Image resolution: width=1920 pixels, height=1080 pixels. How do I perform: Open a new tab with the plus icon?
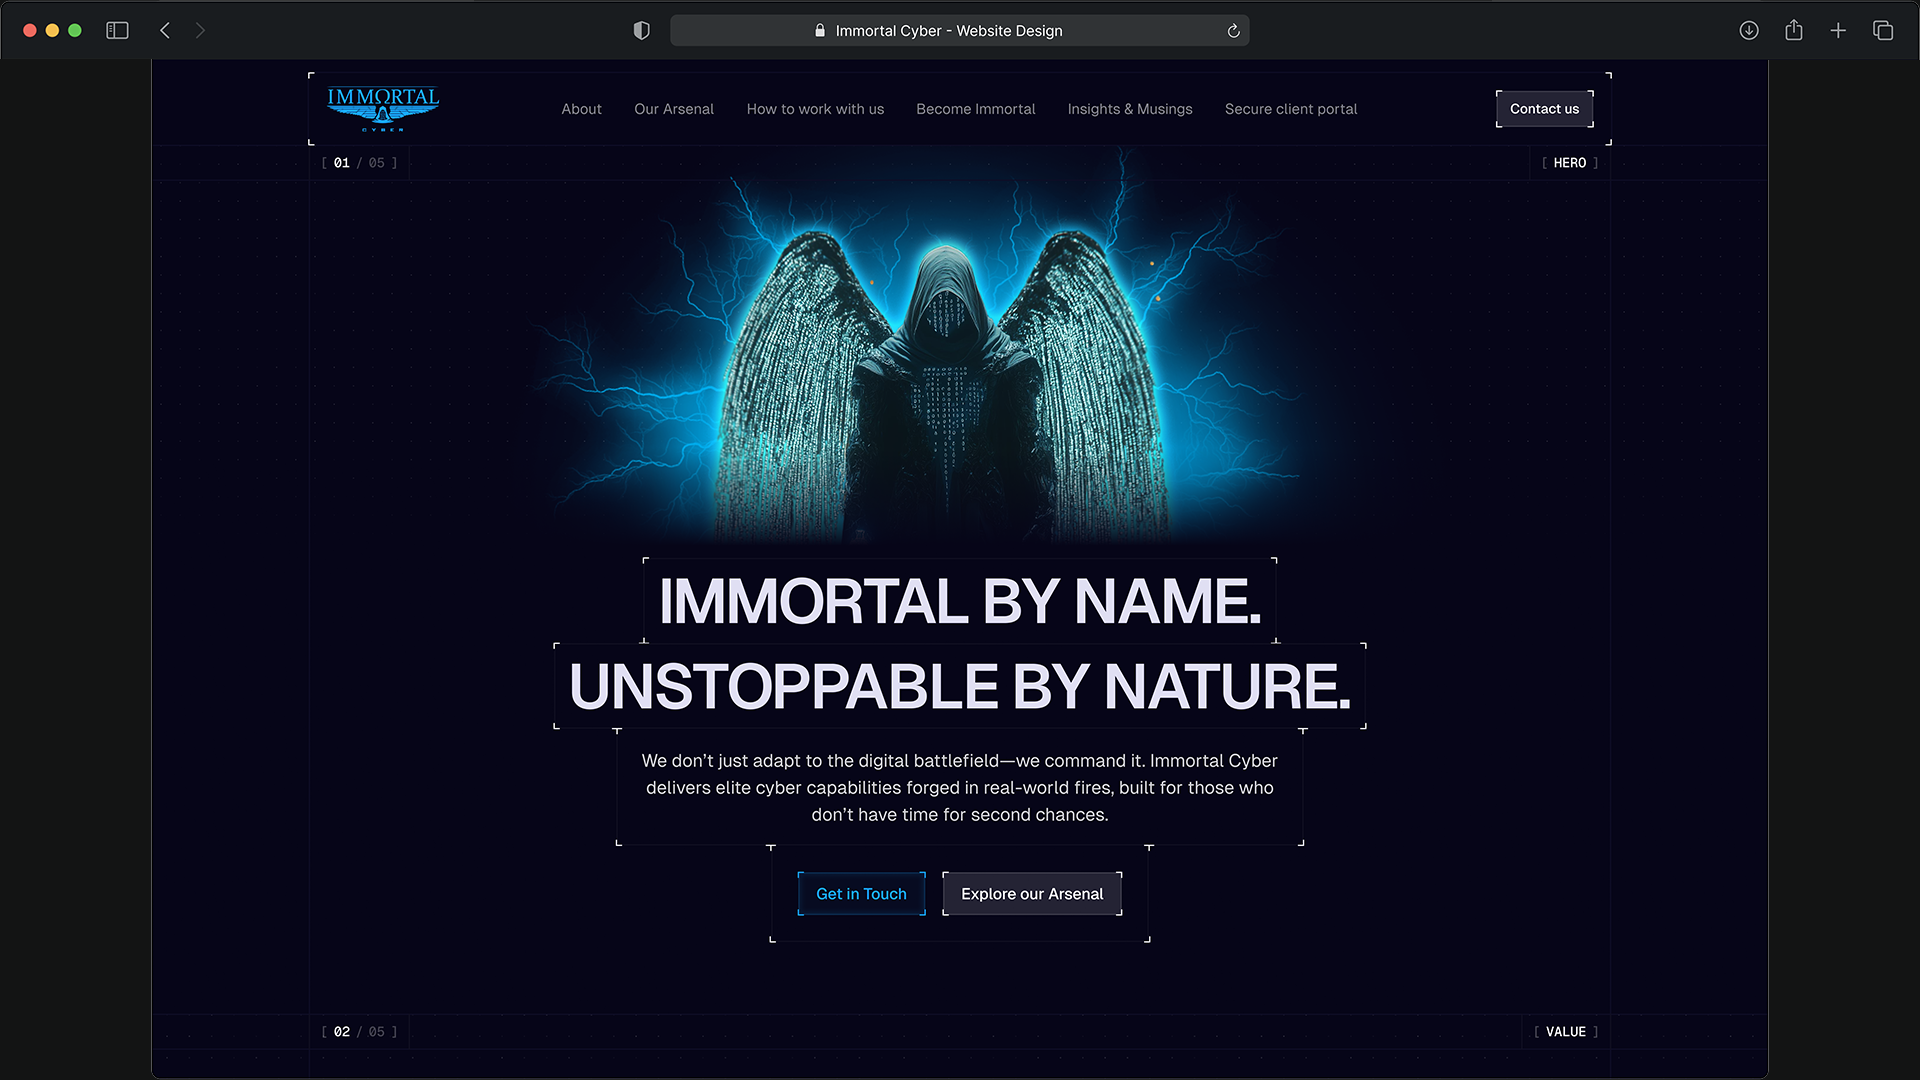point(1838,31)
